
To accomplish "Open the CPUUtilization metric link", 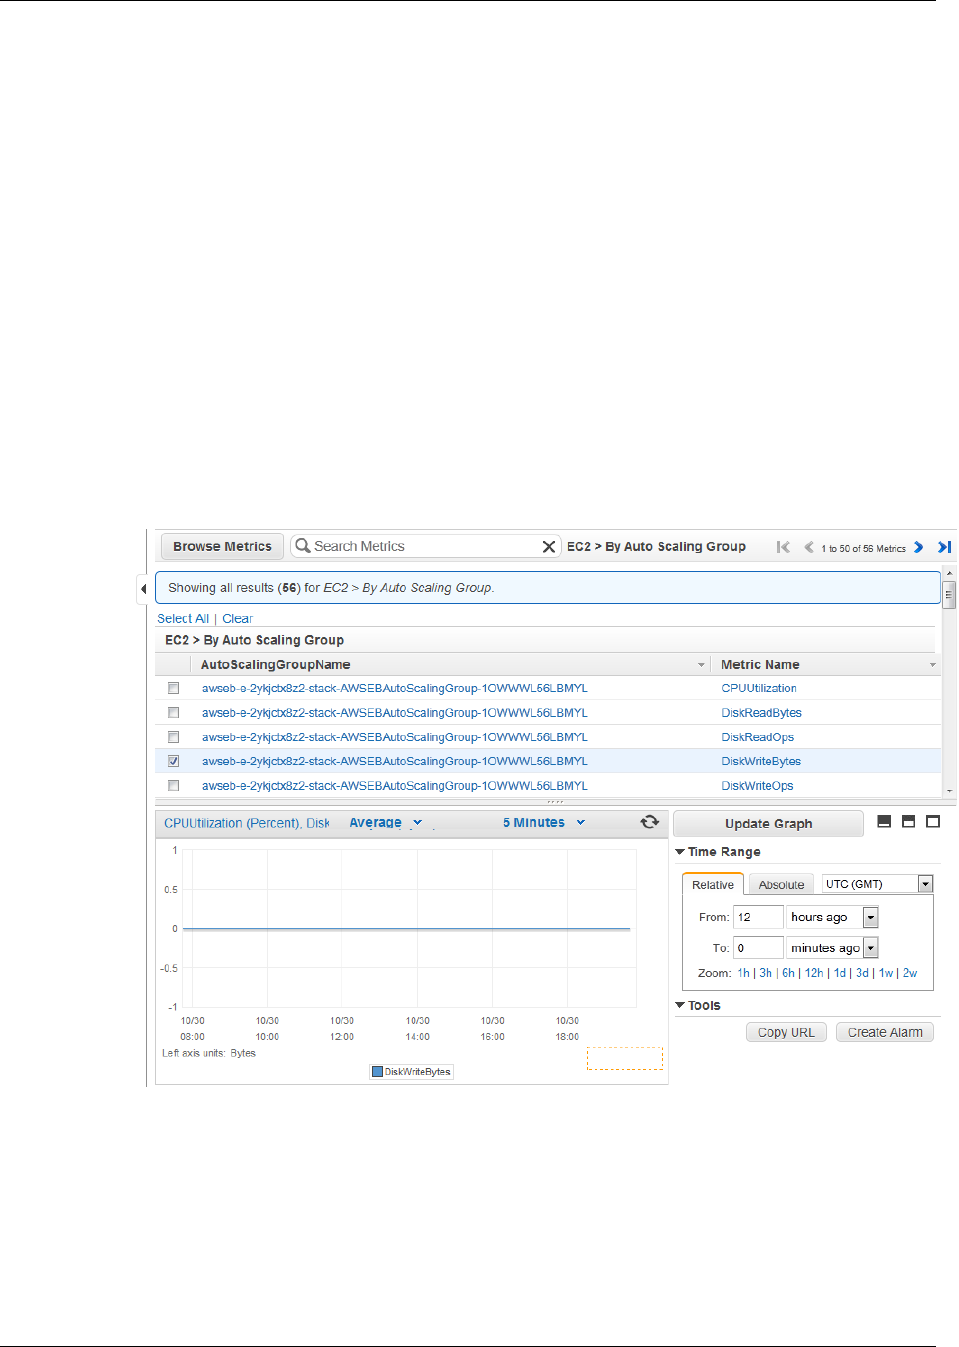I will (759, 688).
